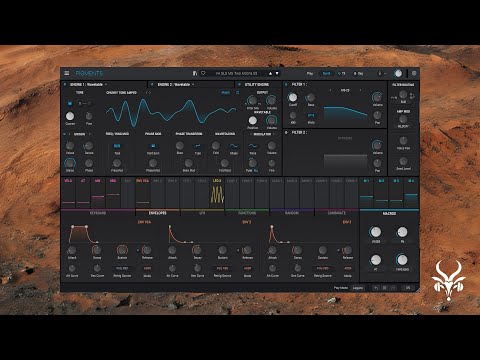Select previous Filter 1 type arrow
The width and height of the screenshot is (480, 360).
(330, 90)
